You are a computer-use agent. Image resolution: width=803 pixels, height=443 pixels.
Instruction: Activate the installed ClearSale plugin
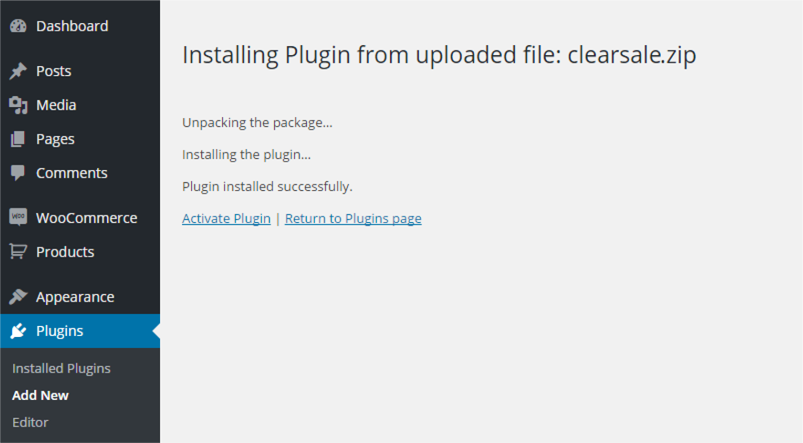(x=226, y=218)
